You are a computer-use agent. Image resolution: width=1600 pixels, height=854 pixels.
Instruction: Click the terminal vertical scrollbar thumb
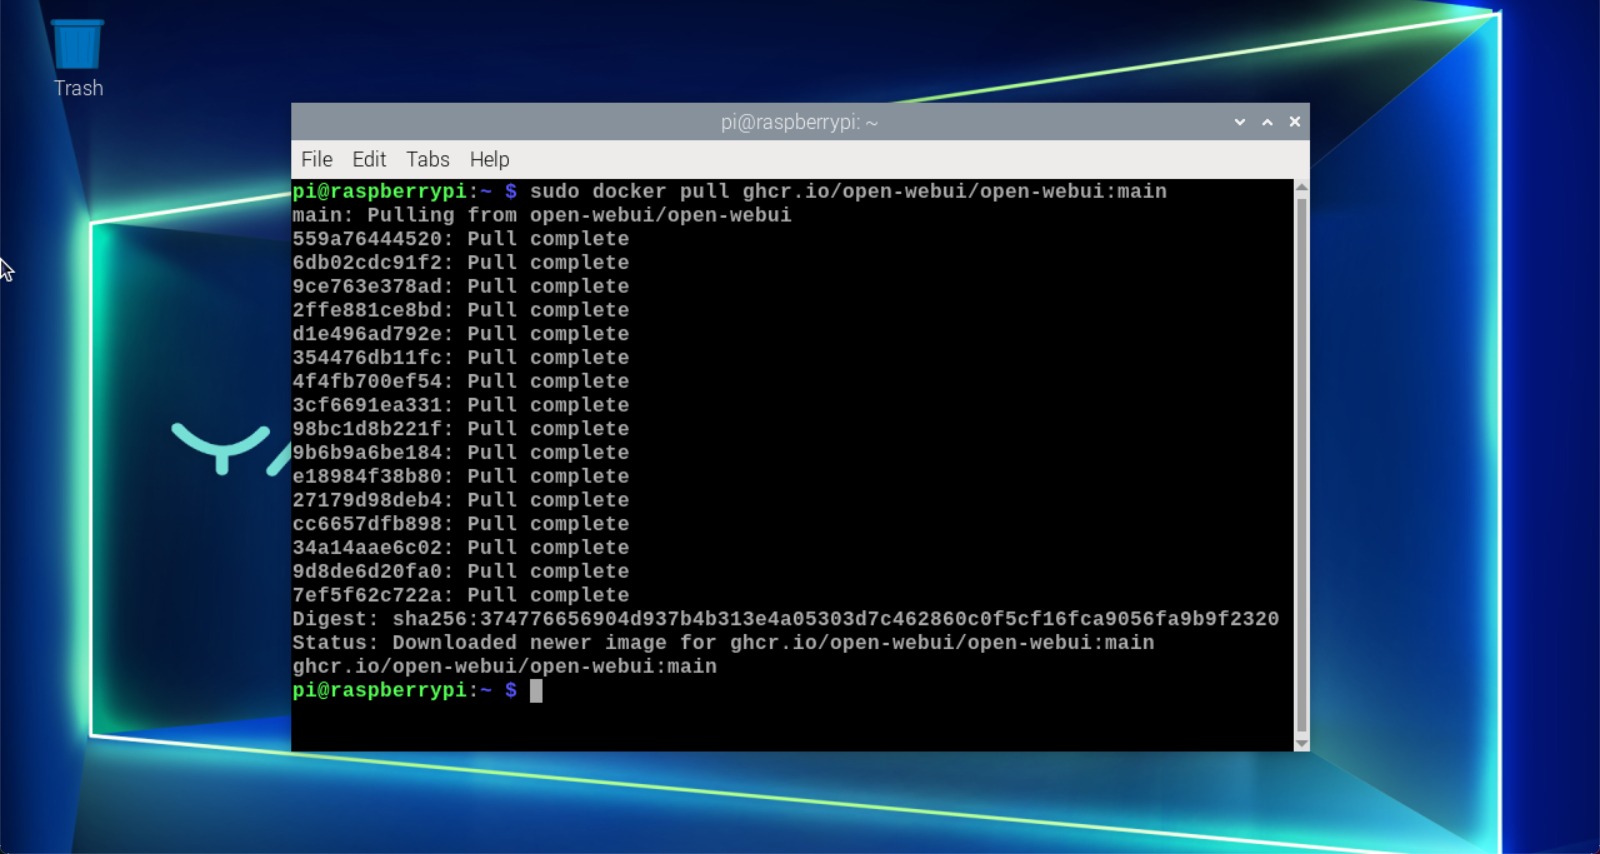point(1302,465)
